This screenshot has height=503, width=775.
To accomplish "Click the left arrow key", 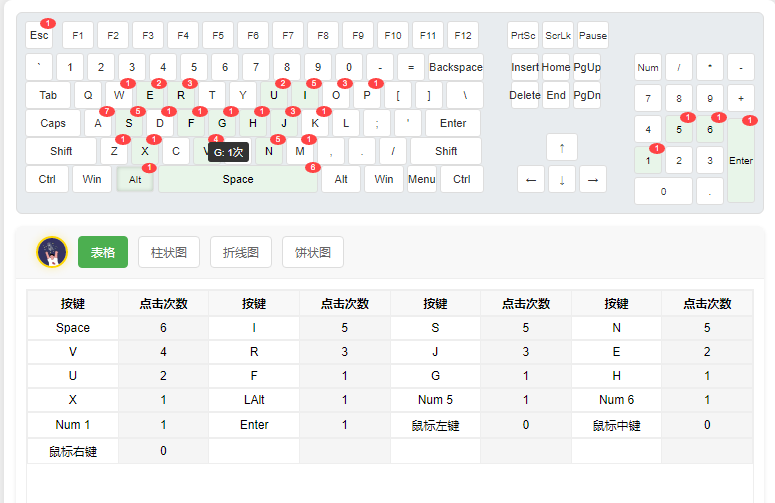I will [x=531, y=179].
